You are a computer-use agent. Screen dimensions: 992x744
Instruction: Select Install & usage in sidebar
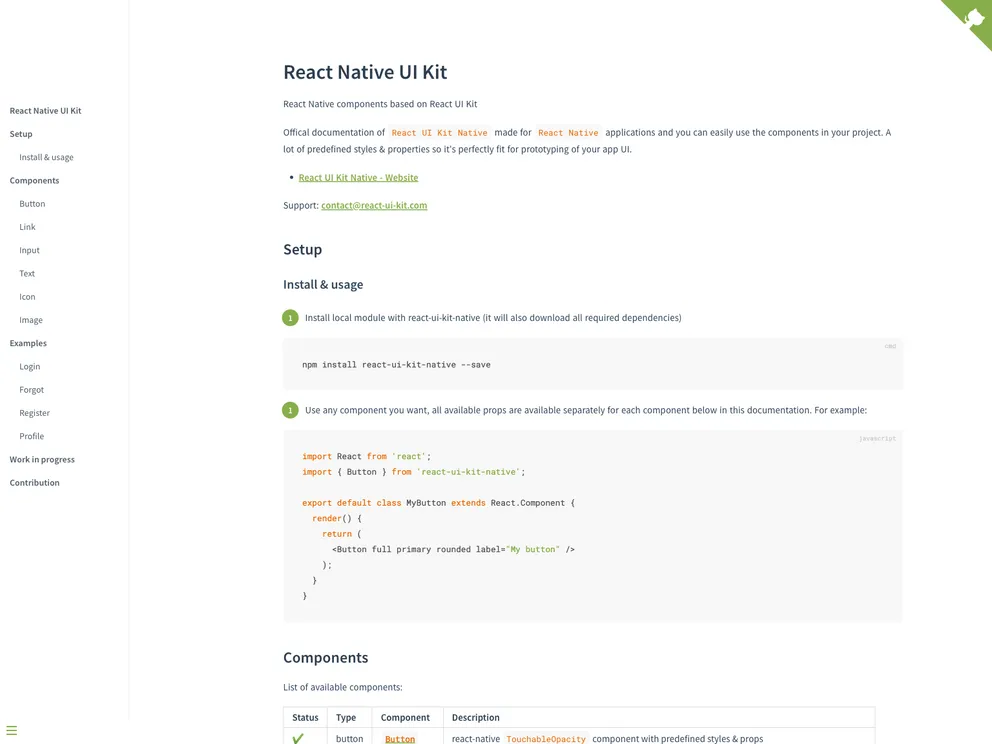pyautogui.click(x=46, y=157)
